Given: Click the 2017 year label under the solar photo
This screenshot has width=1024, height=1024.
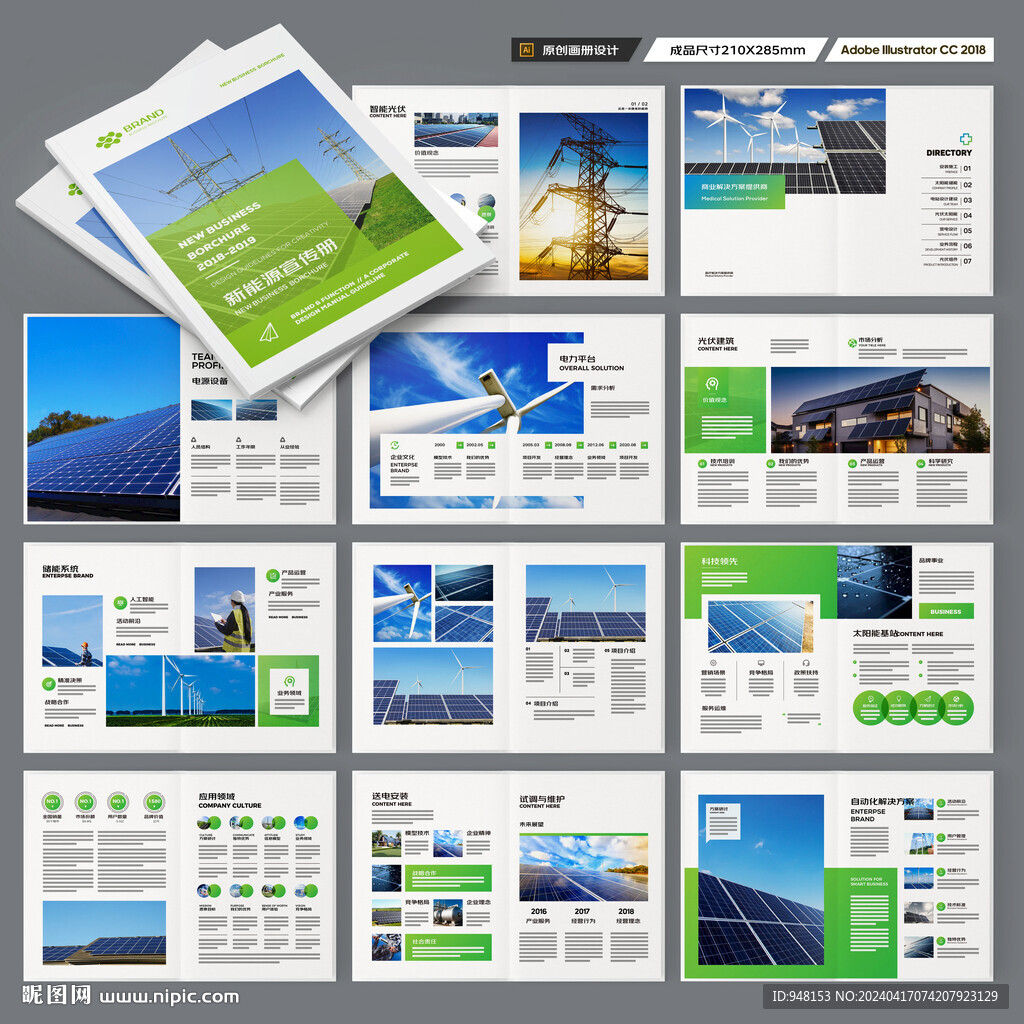Looking at the screenshot, I should (x=582, y=911).
